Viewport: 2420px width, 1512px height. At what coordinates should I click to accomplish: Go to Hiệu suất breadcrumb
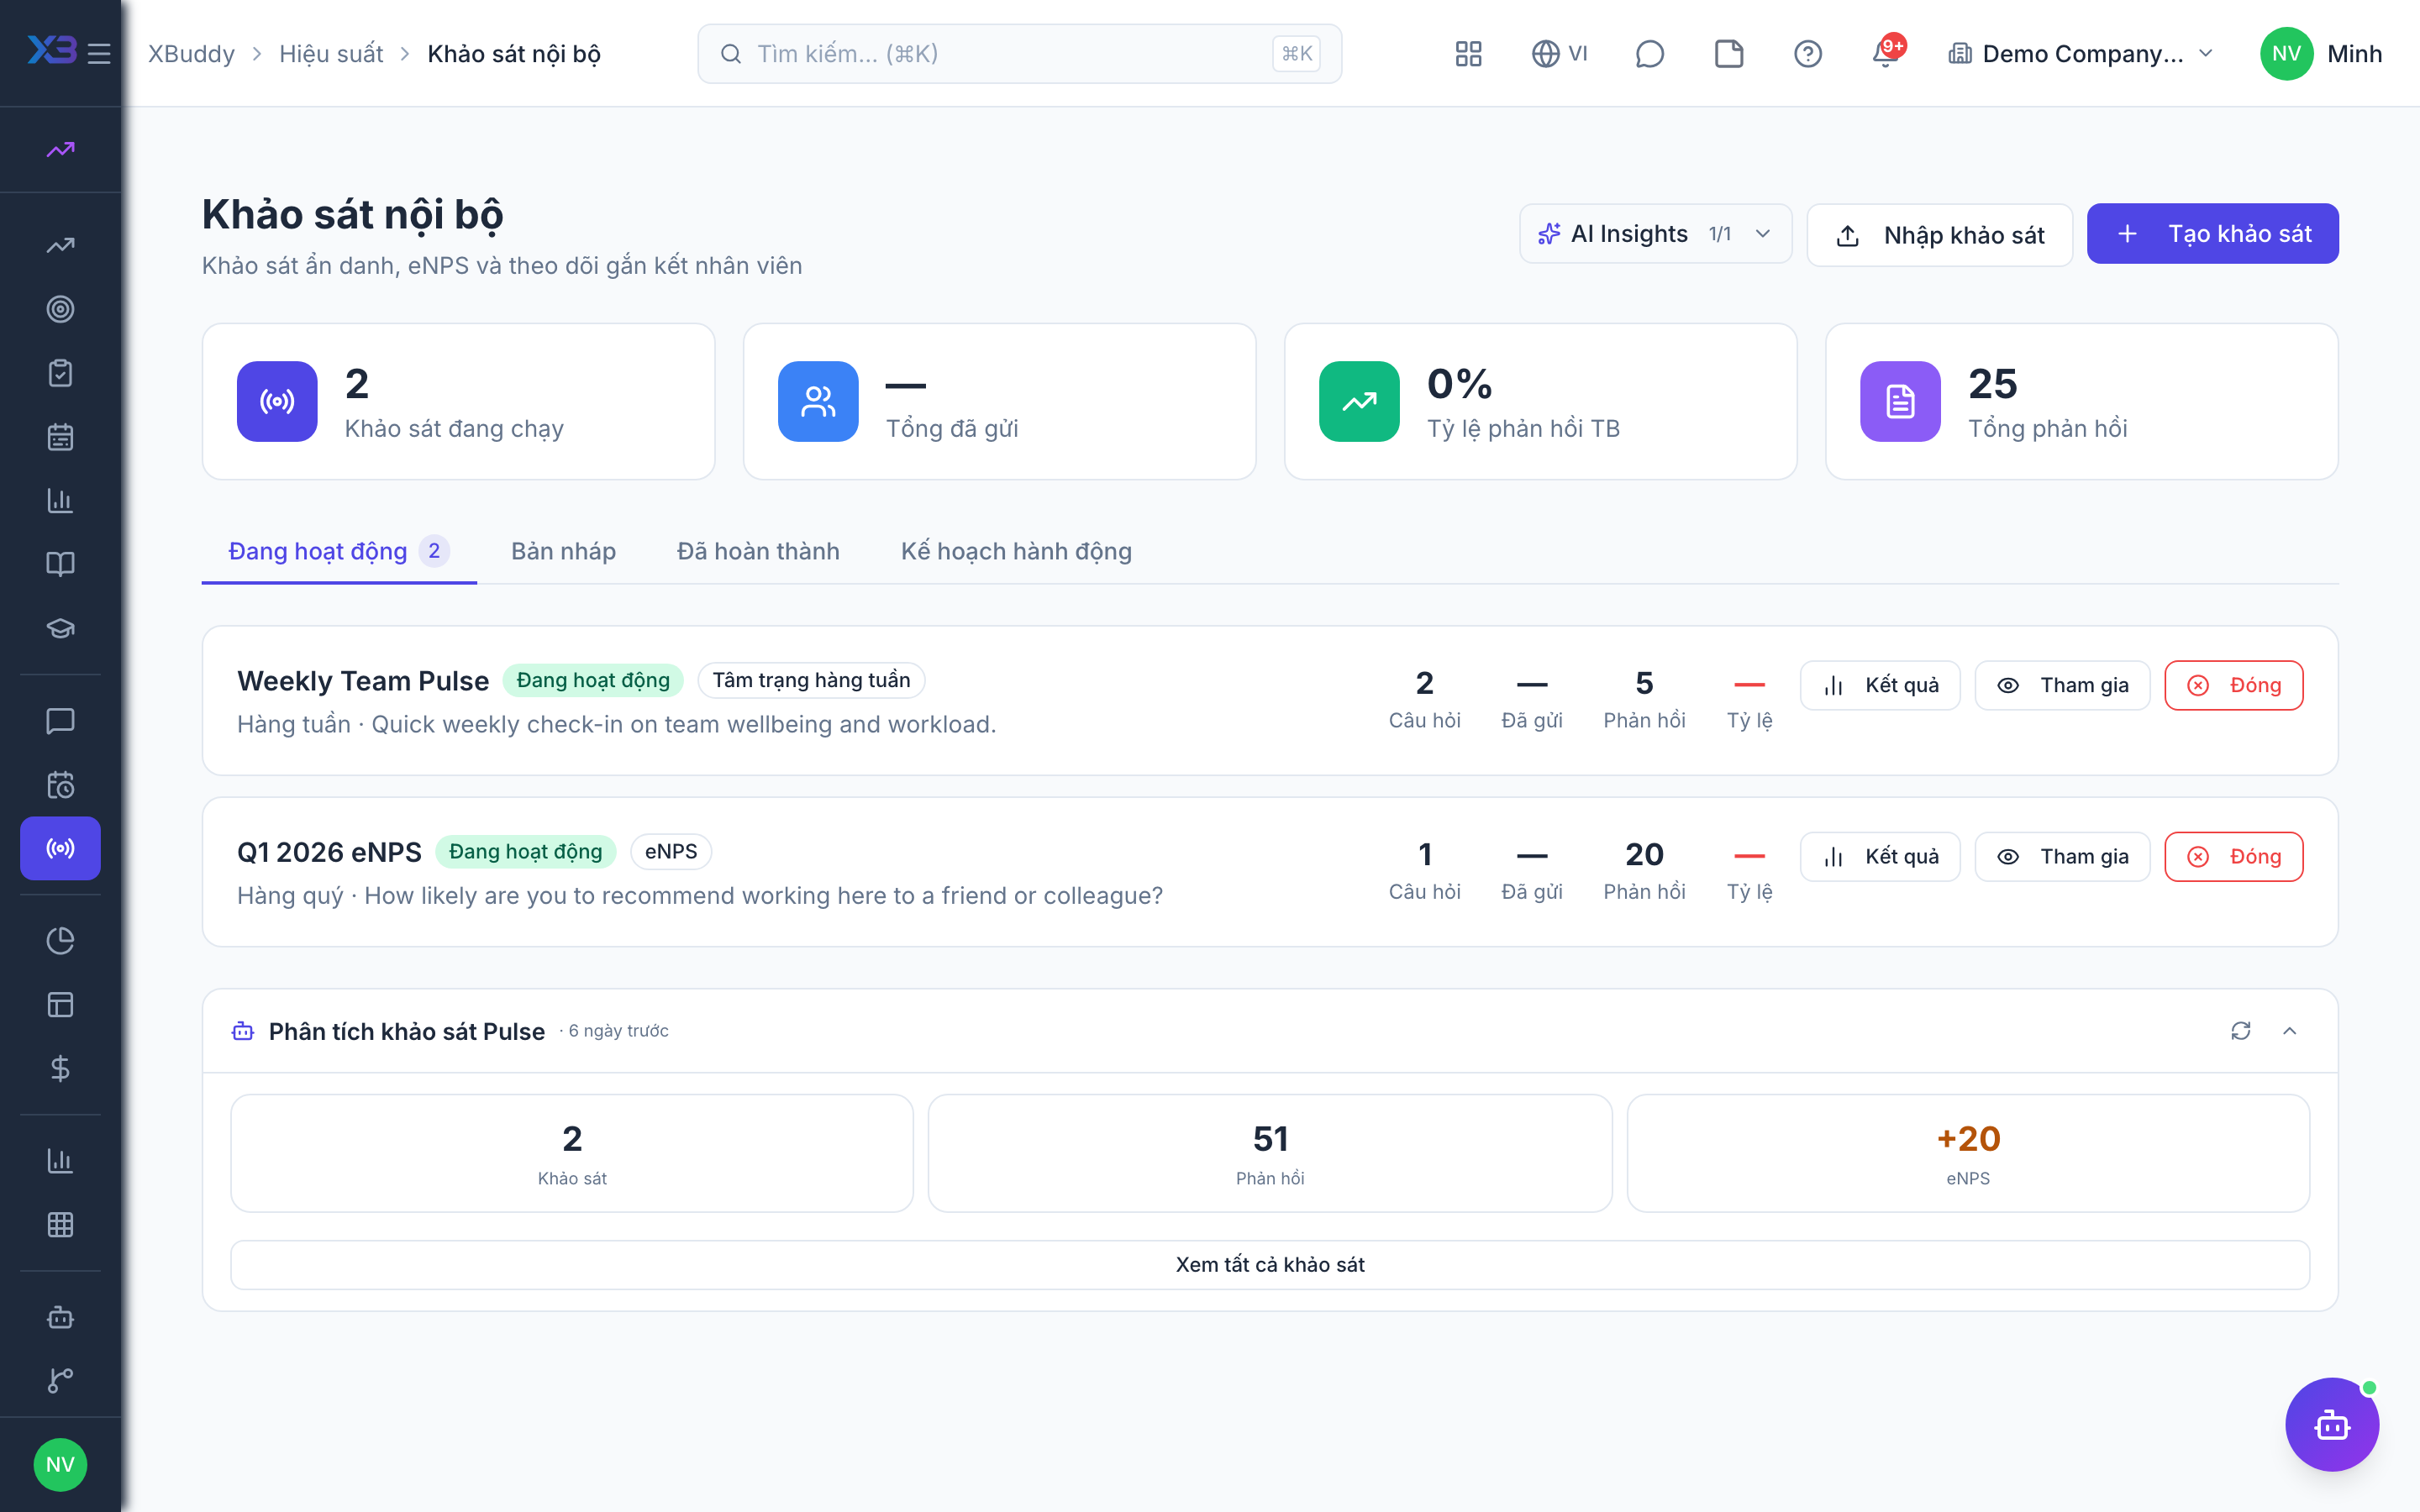pos(331,53)
